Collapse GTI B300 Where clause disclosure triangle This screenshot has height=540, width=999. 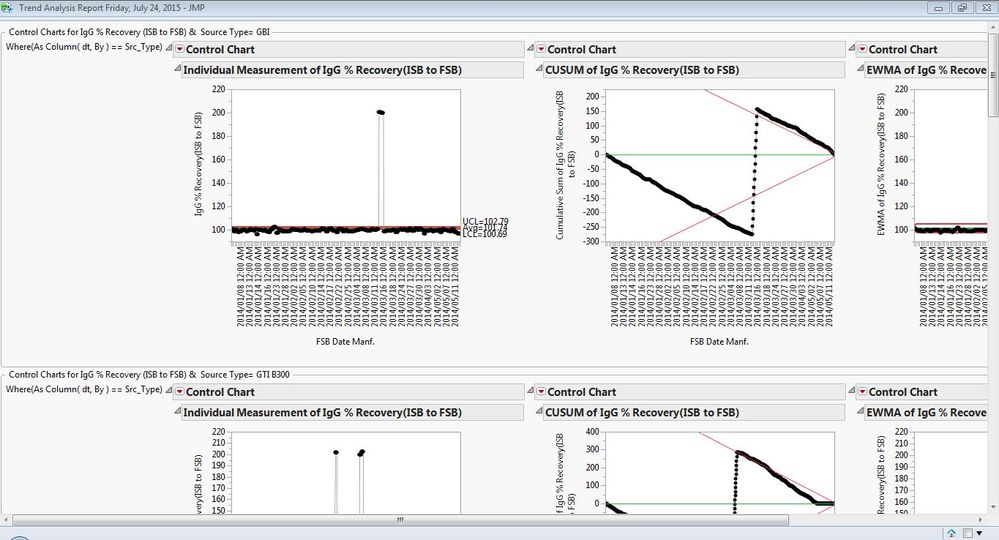tap(169, 390)
